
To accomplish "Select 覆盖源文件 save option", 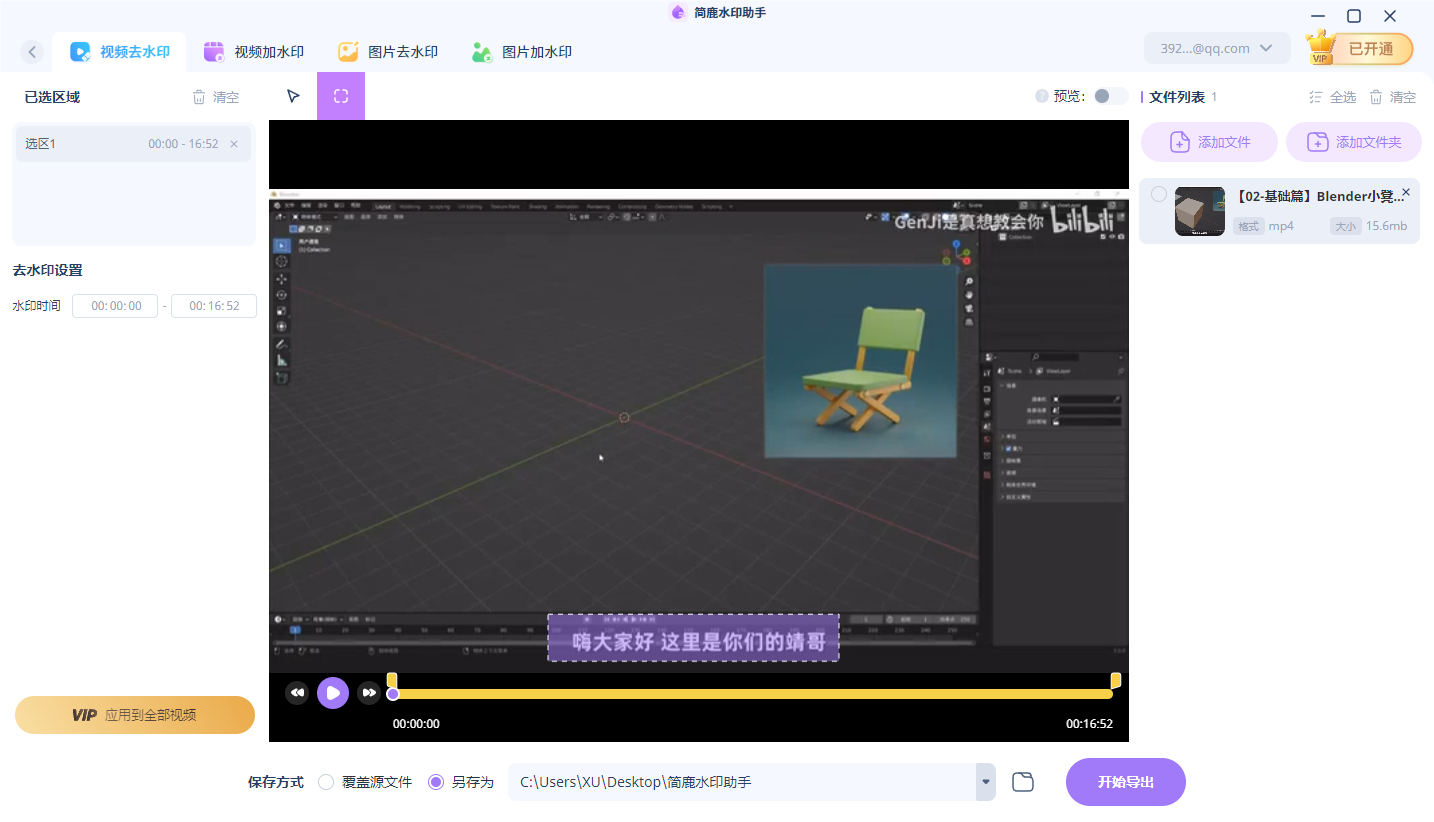I will [x=326, y=782].
